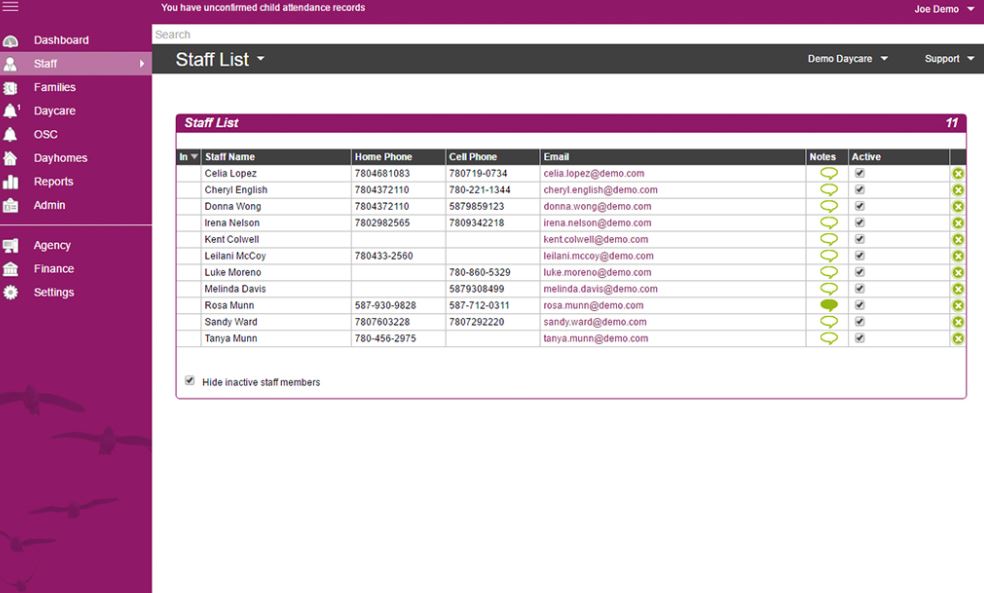Uncheck Active box for Kent Colwell

860,238
